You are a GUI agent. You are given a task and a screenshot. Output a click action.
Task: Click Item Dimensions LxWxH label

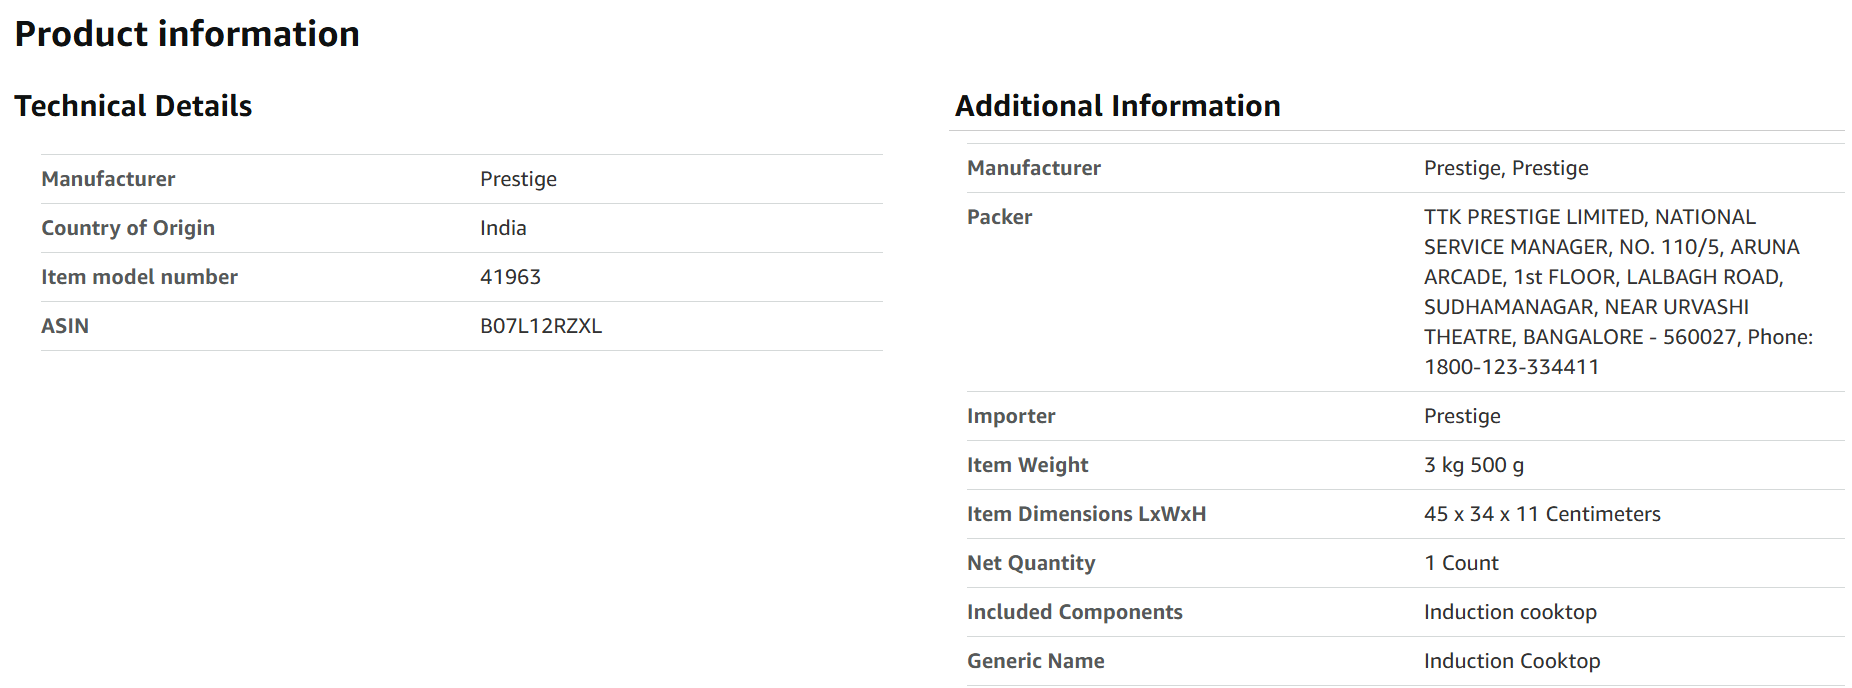tap(1086, 514)
